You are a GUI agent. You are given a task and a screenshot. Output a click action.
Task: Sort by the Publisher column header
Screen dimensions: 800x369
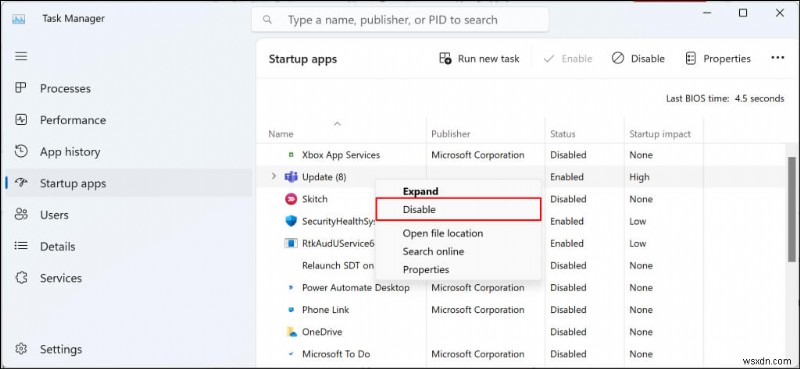coord(451,134)
